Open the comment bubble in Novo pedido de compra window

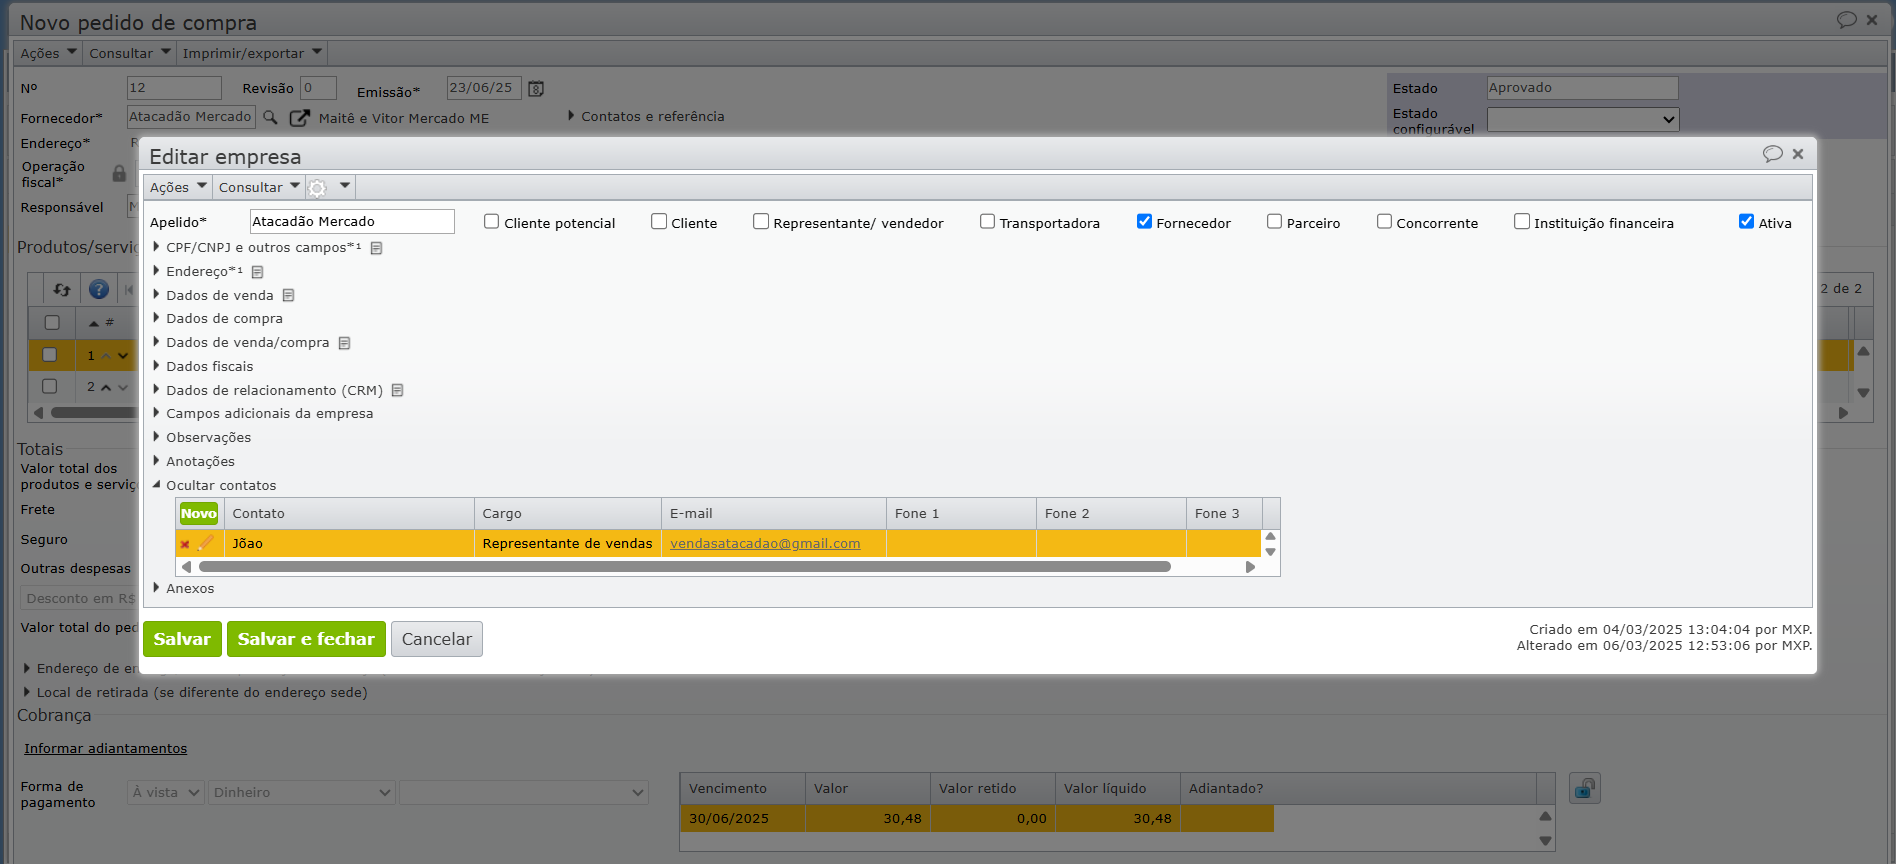[x=1847, y=20]
